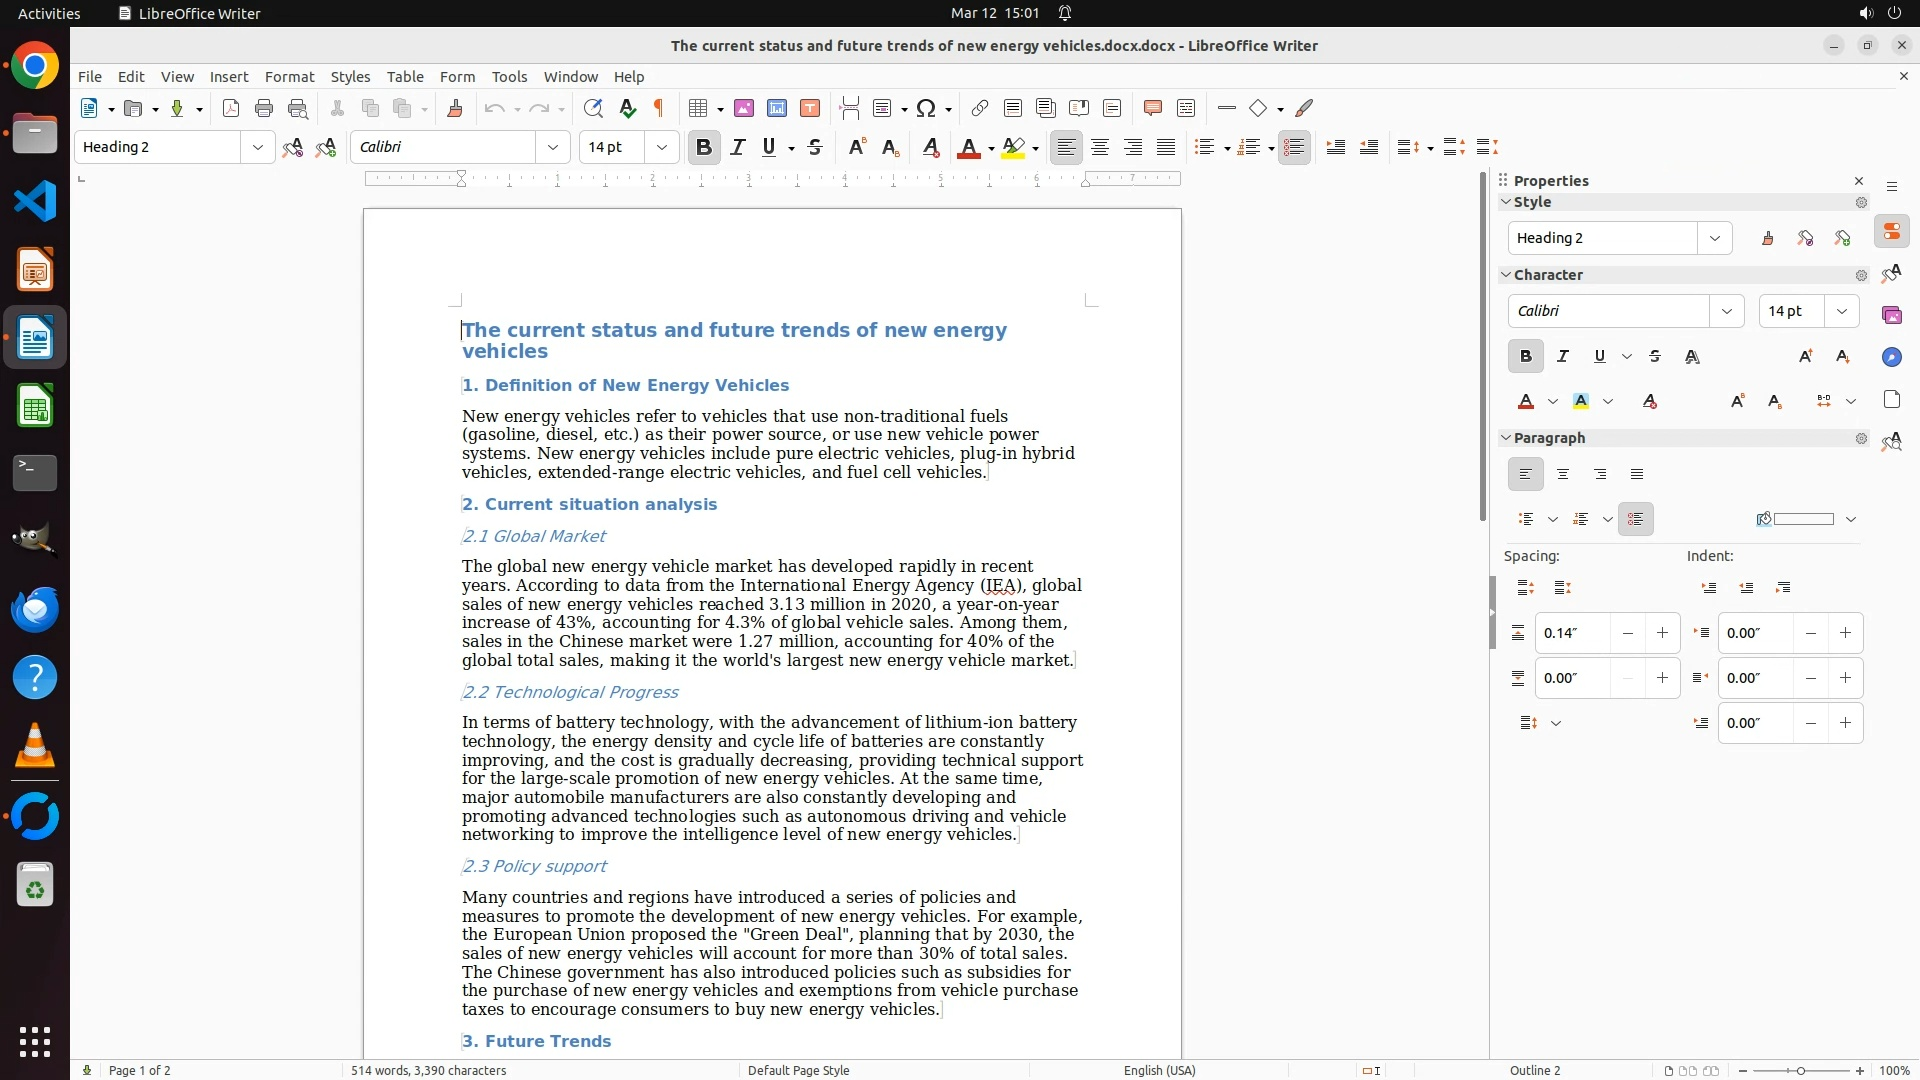Click the Print icon in the toolbar
This screenshot has width=1920, height=1080.
(x=264, y=108)
